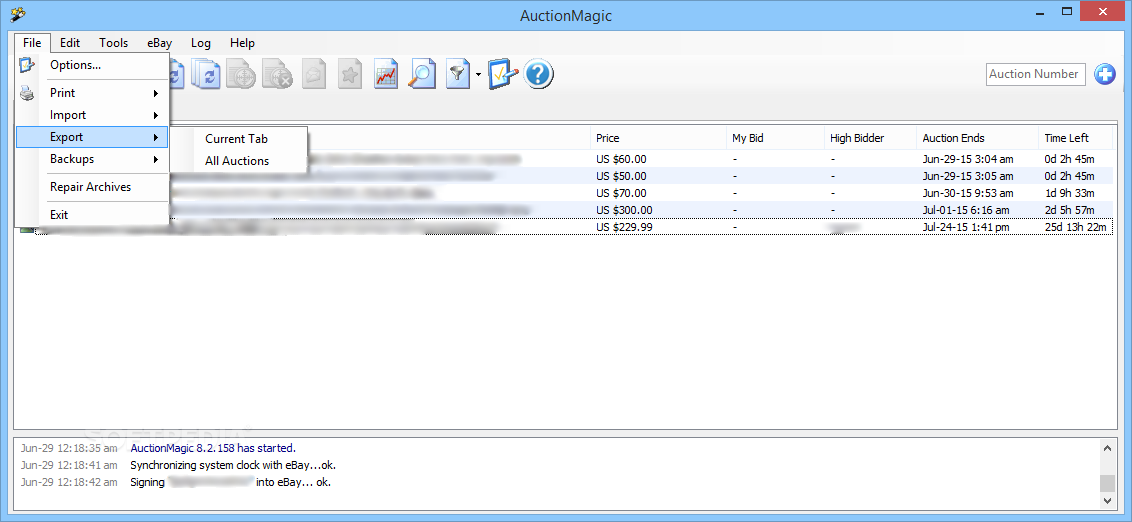
Task: Sort by the Price column header
Action: (658, 138)
